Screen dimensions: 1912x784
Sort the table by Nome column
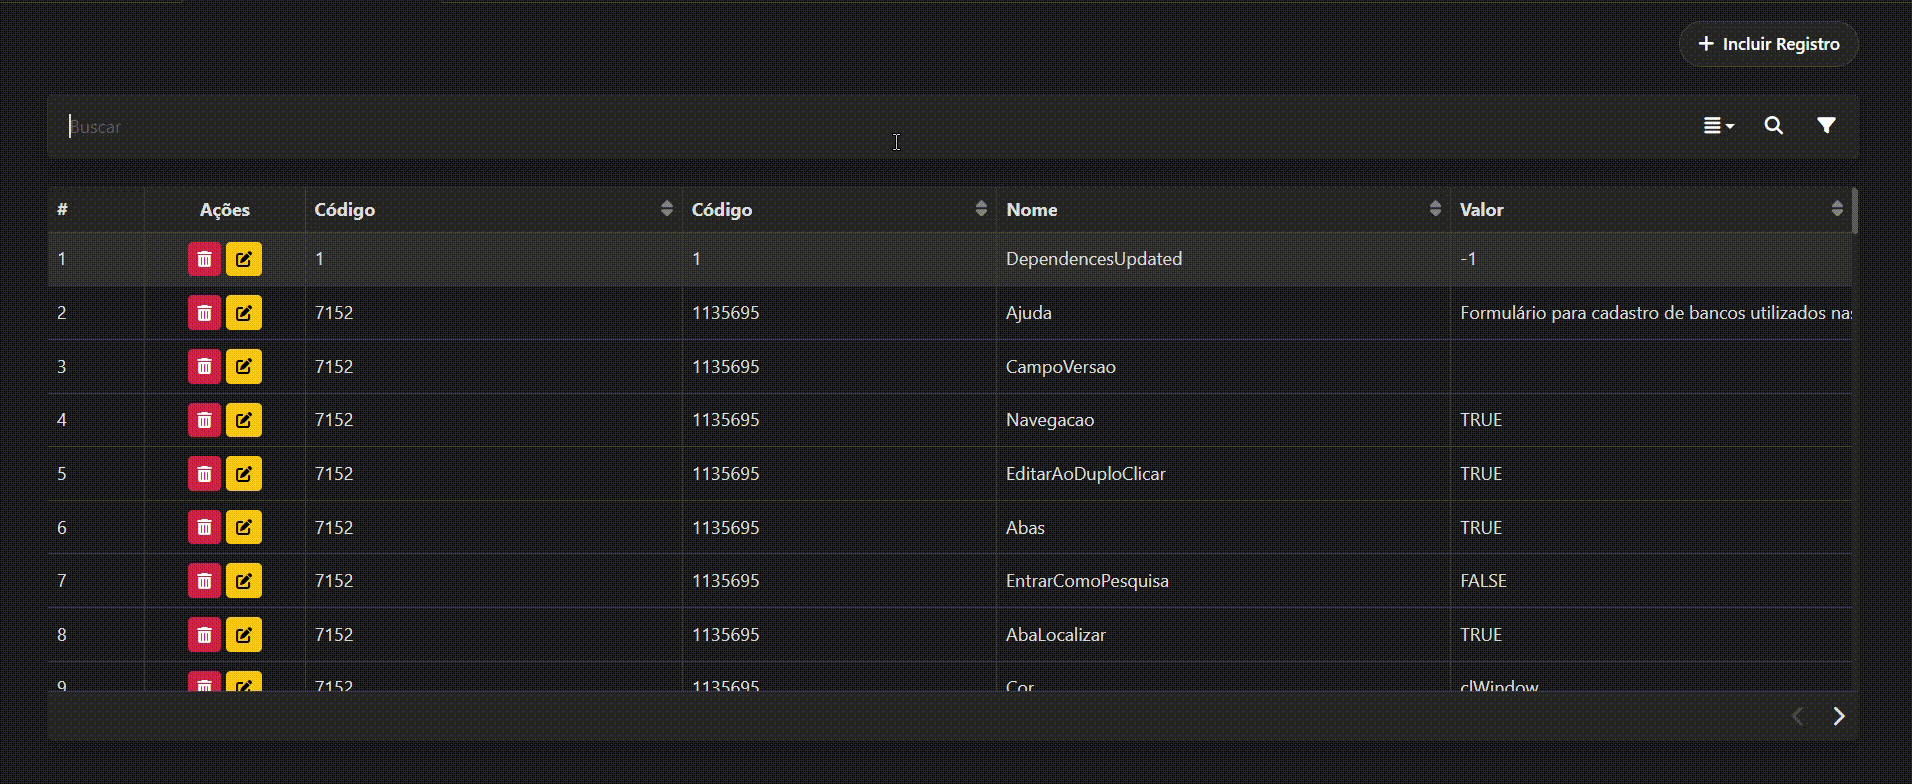pos(1435,209)
